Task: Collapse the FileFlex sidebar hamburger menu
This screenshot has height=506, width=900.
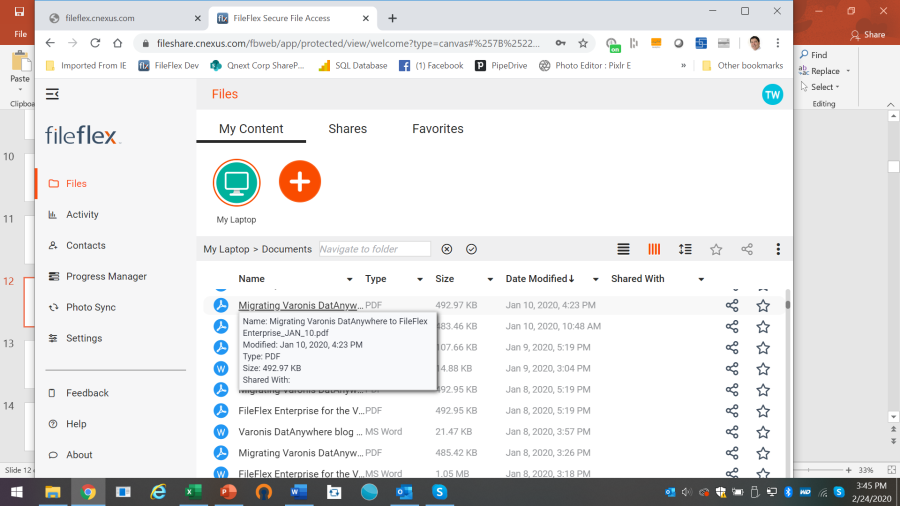Action: [52, 94]
